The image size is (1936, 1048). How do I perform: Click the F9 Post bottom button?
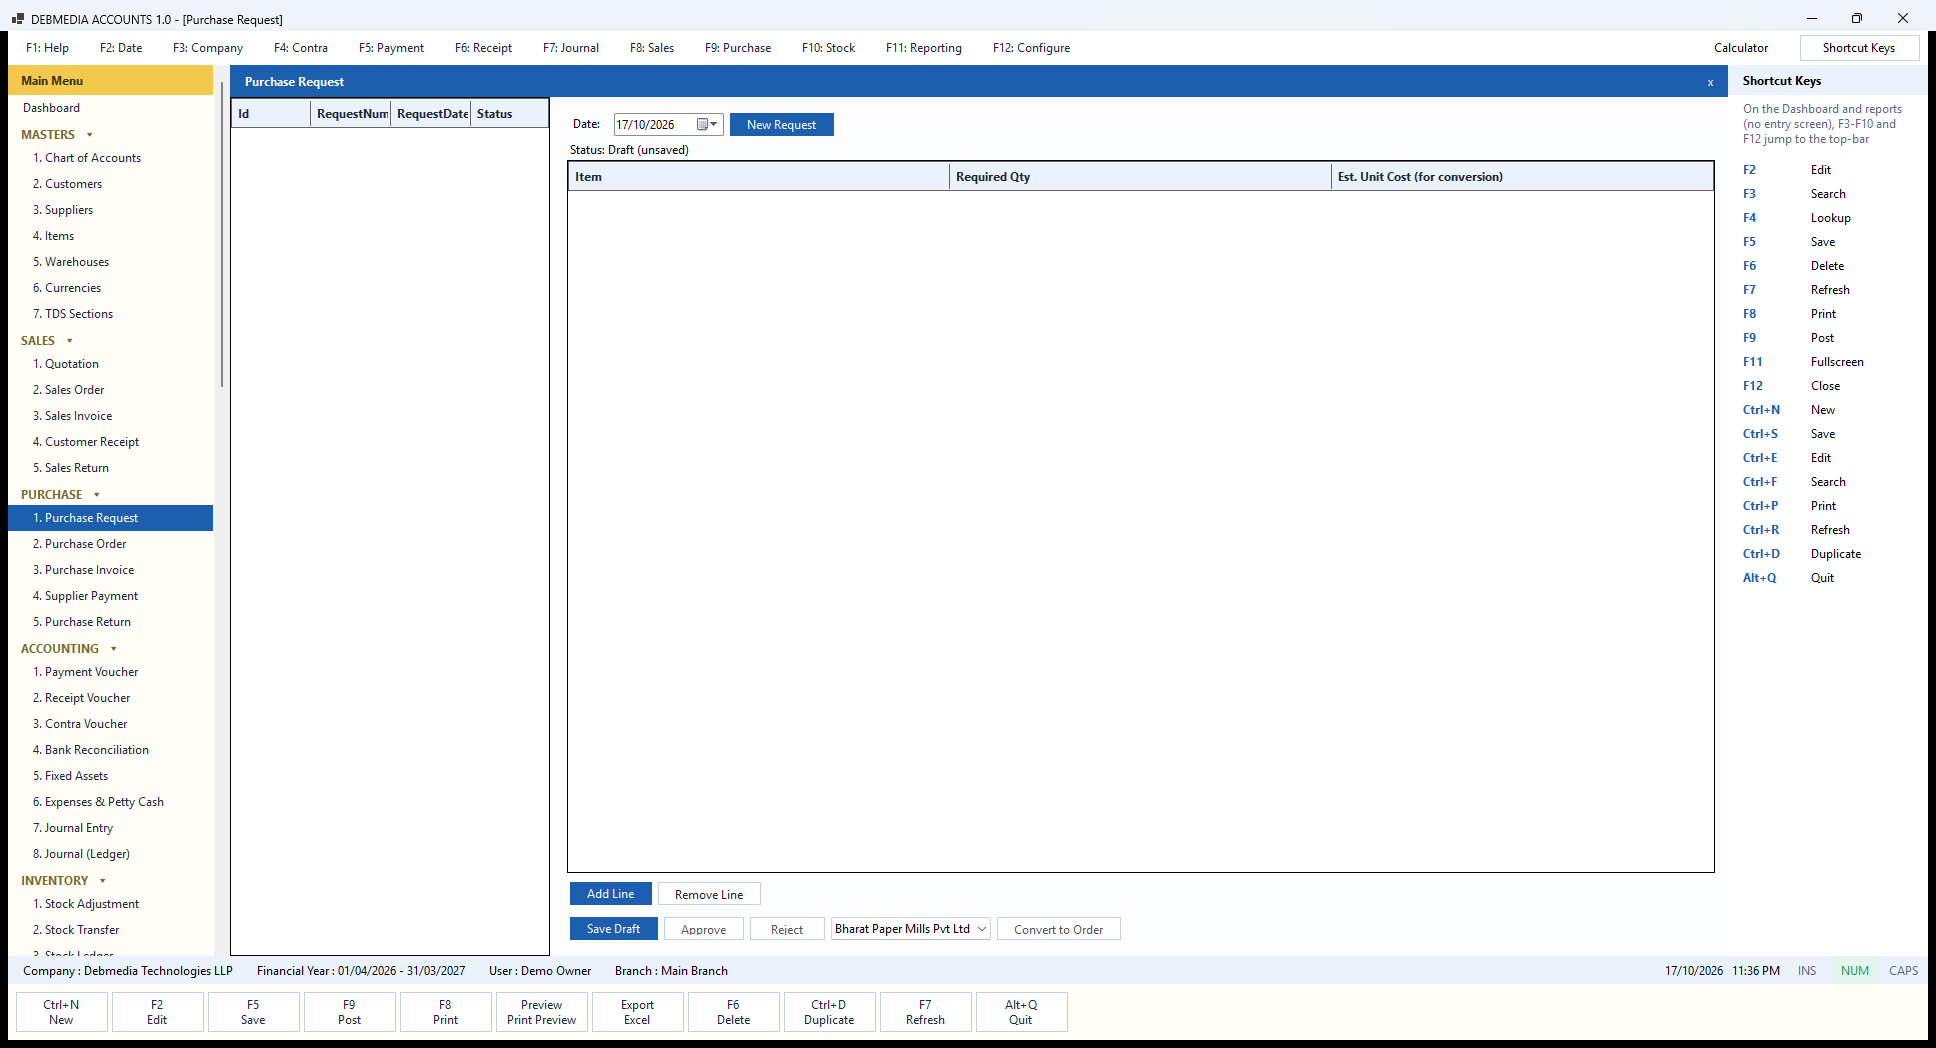click(349, 1012)
